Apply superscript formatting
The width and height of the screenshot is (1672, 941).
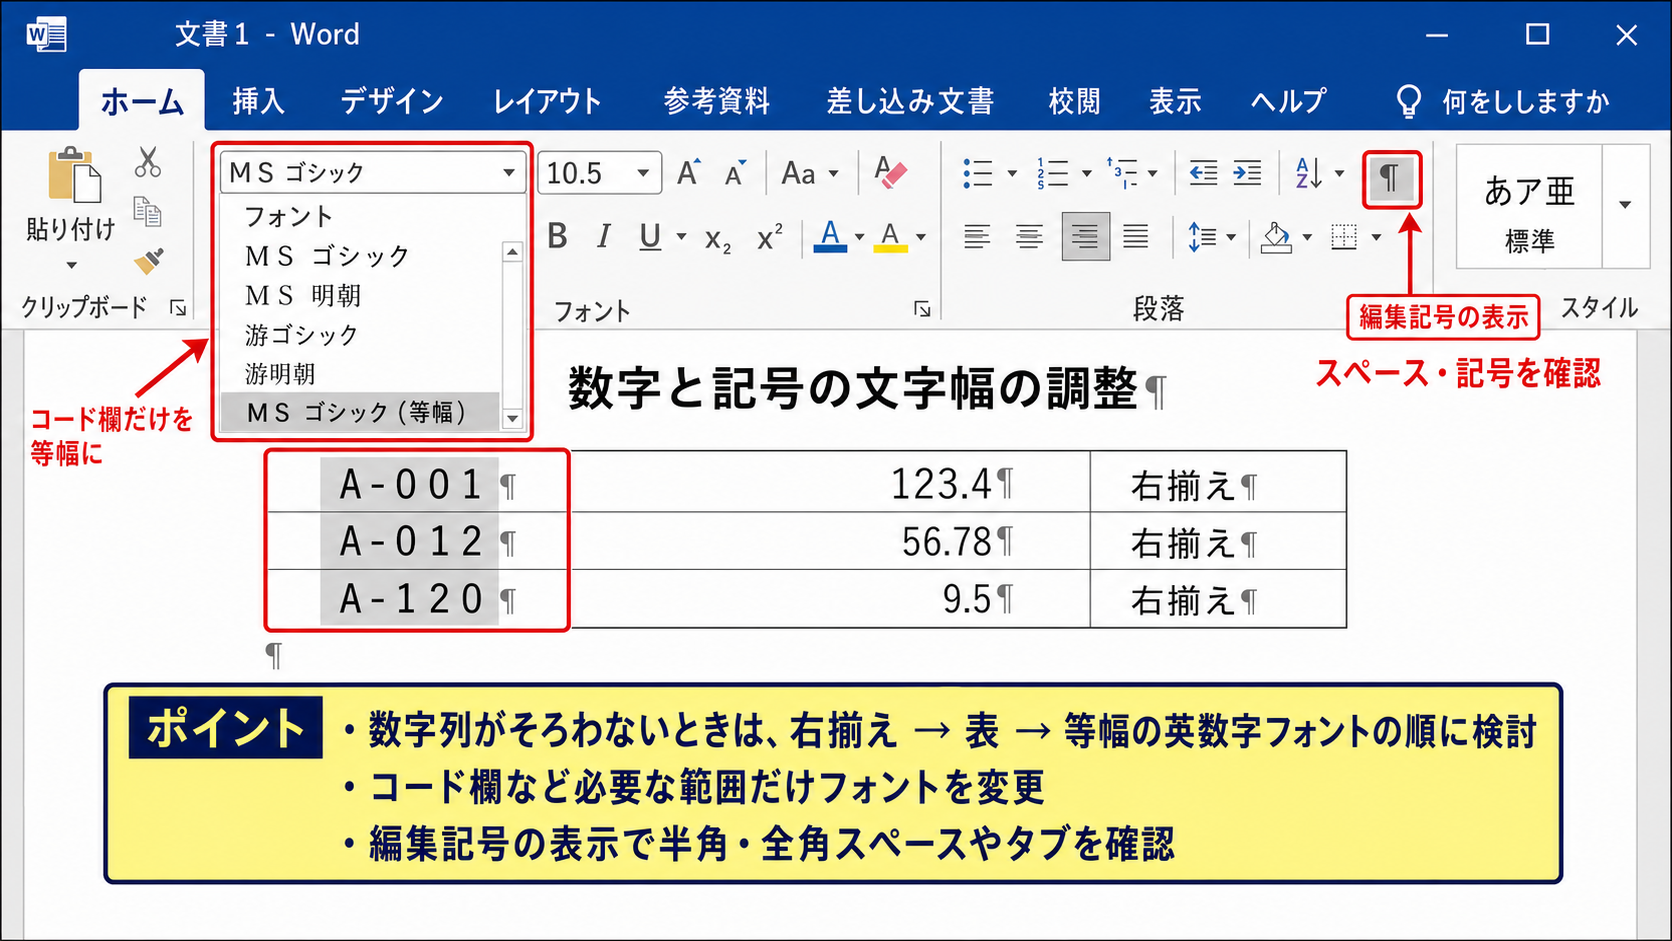tap(770, 237)
